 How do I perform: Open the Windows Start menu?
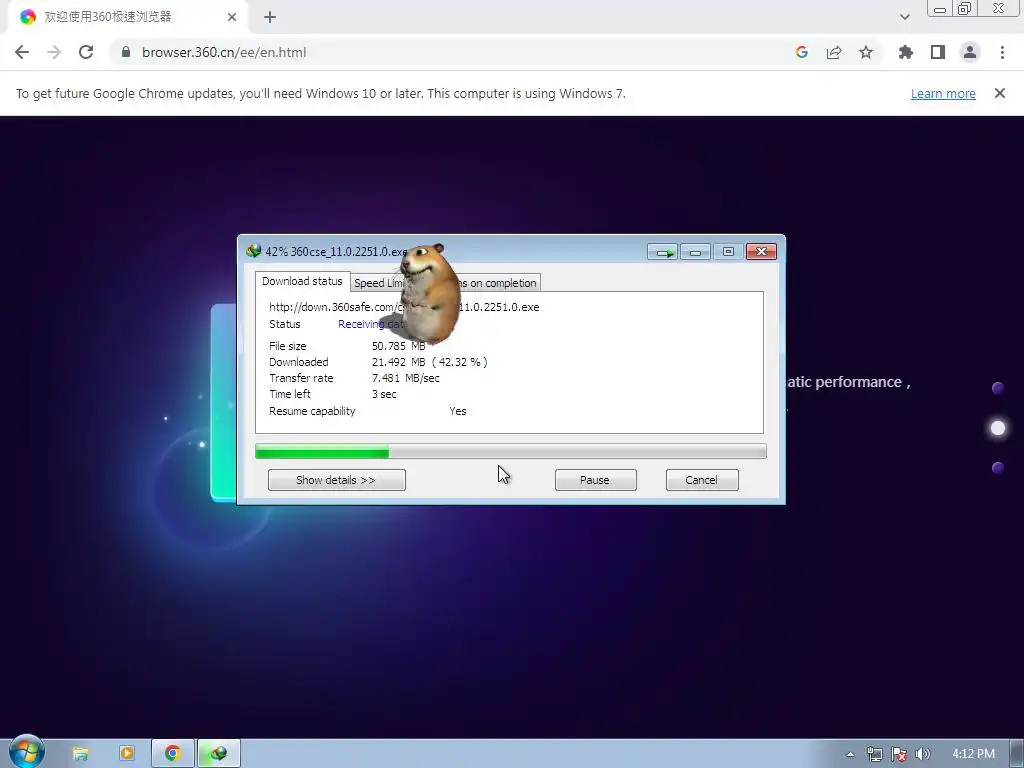pyautogui.click(x=26, y=752)
